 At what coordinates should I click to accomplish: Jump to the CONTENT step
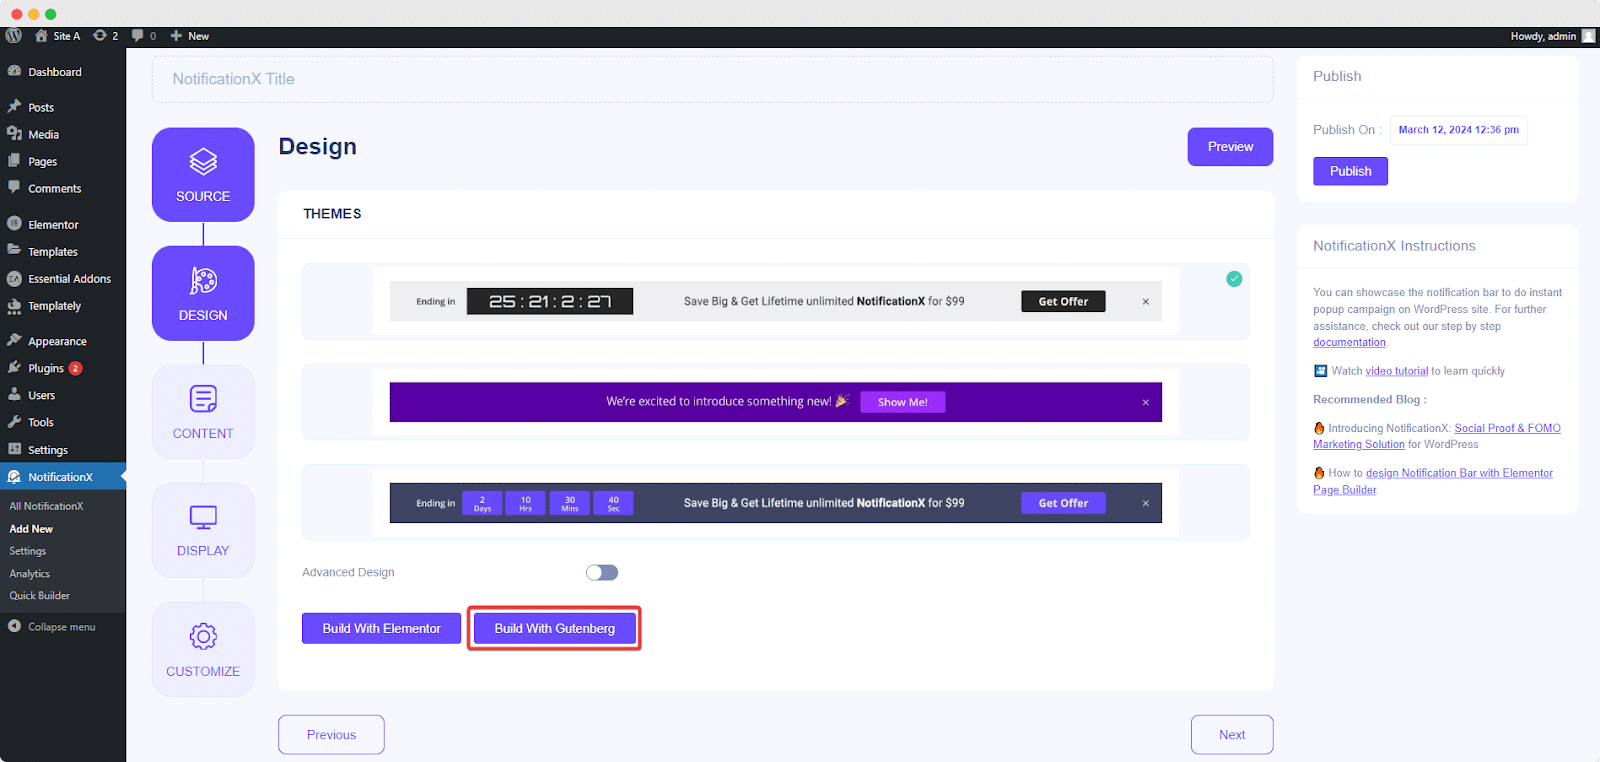coord(203,412)
